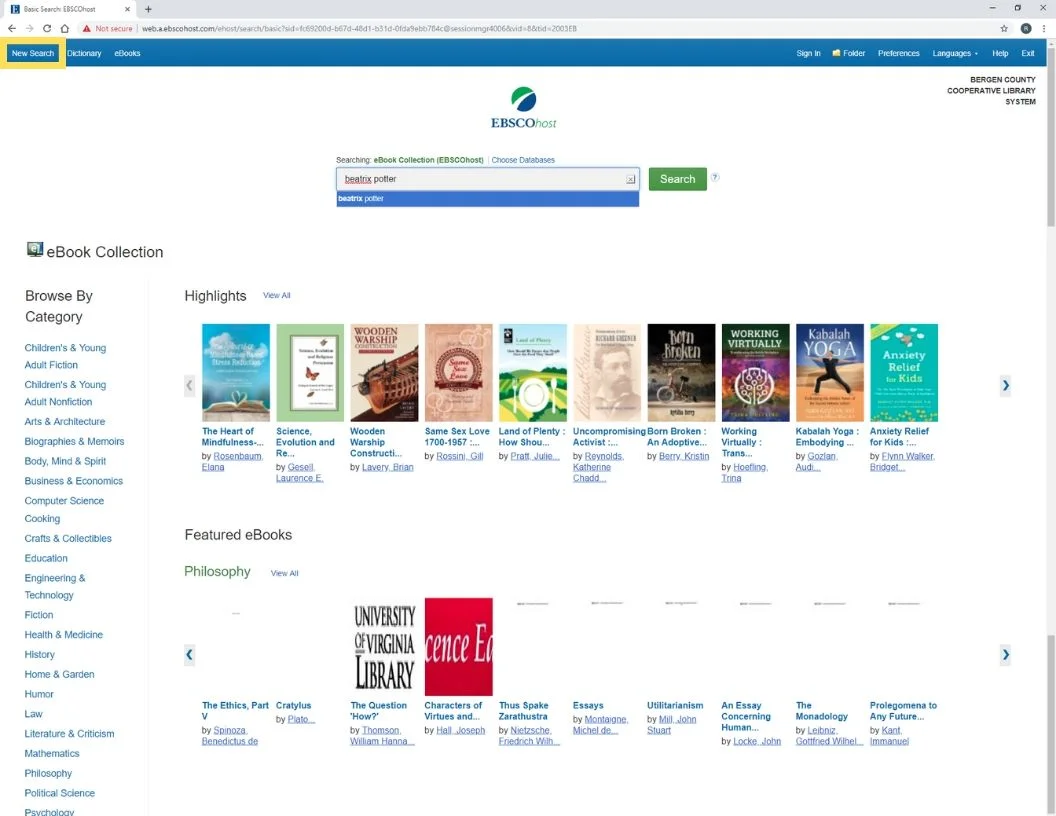Open the Same Sex Love book cover
Image resolution: width=1056 pixels, height=816 pixels.
(x=459, y=372)
